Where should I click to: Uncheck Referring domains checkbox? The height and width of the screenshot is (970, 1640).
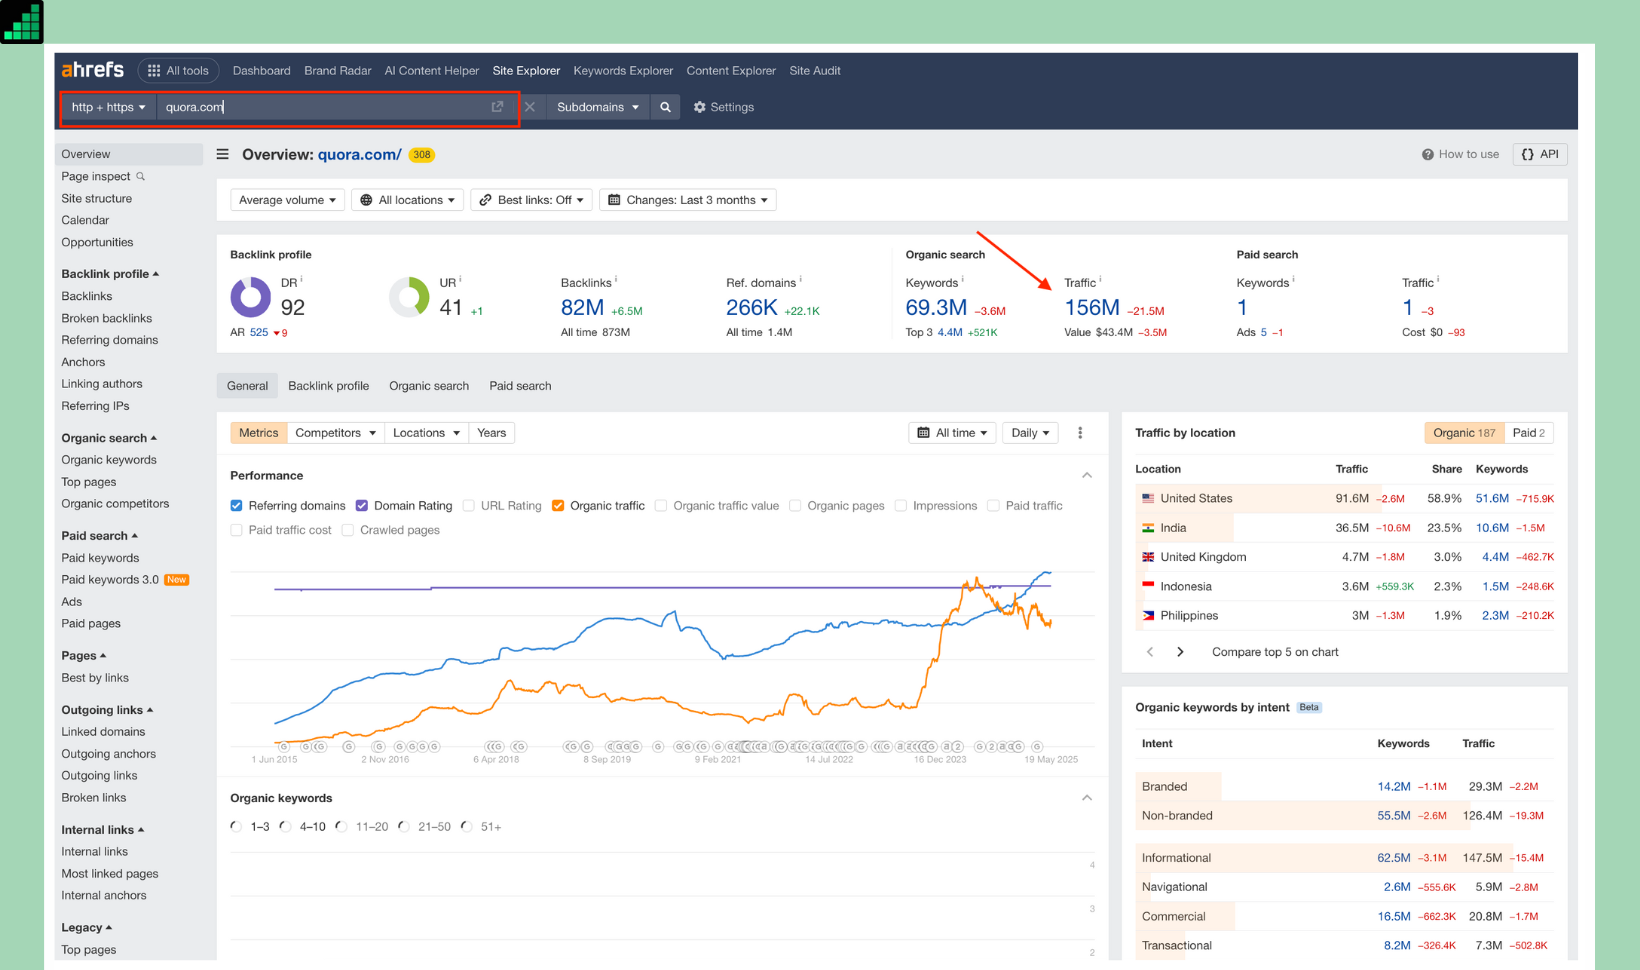(x=237, y=506)
